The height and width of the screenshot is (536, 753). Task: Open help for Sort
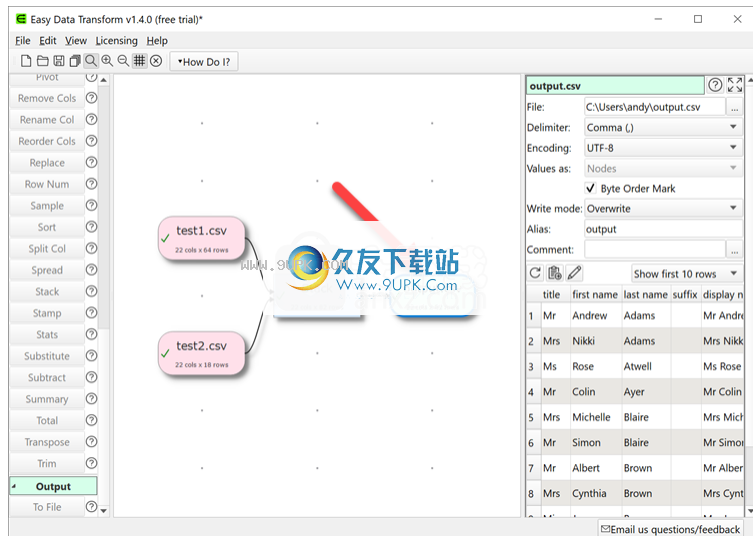[x=91, y=227]
